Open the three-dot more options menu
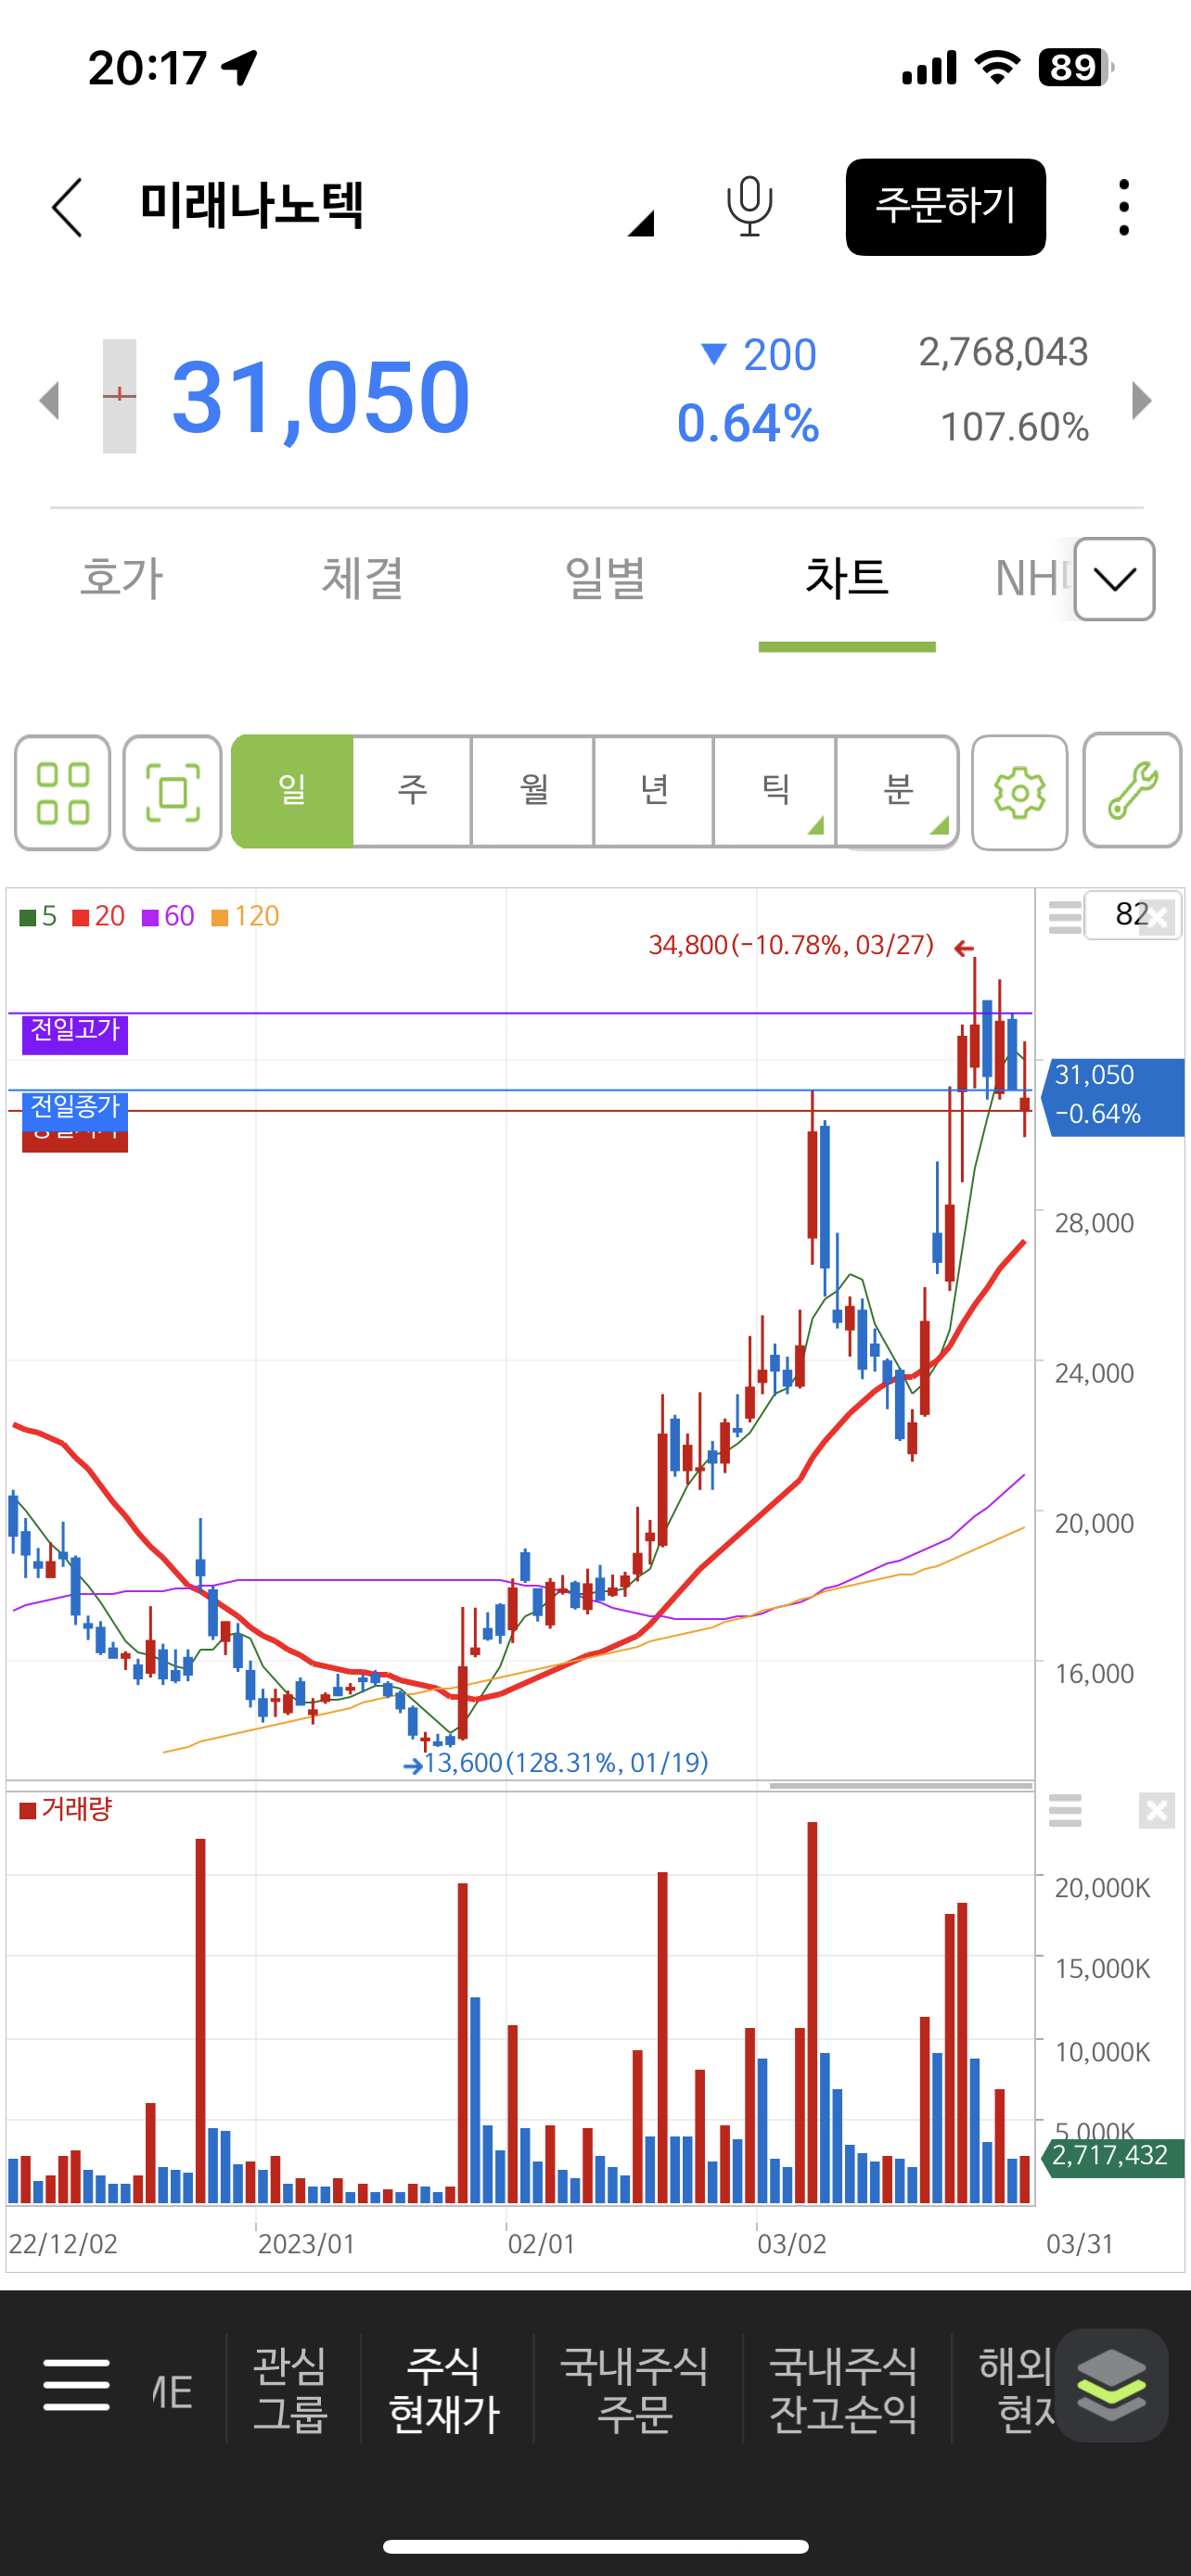The image size is (1191, 2576). [x=1124, y=207]
